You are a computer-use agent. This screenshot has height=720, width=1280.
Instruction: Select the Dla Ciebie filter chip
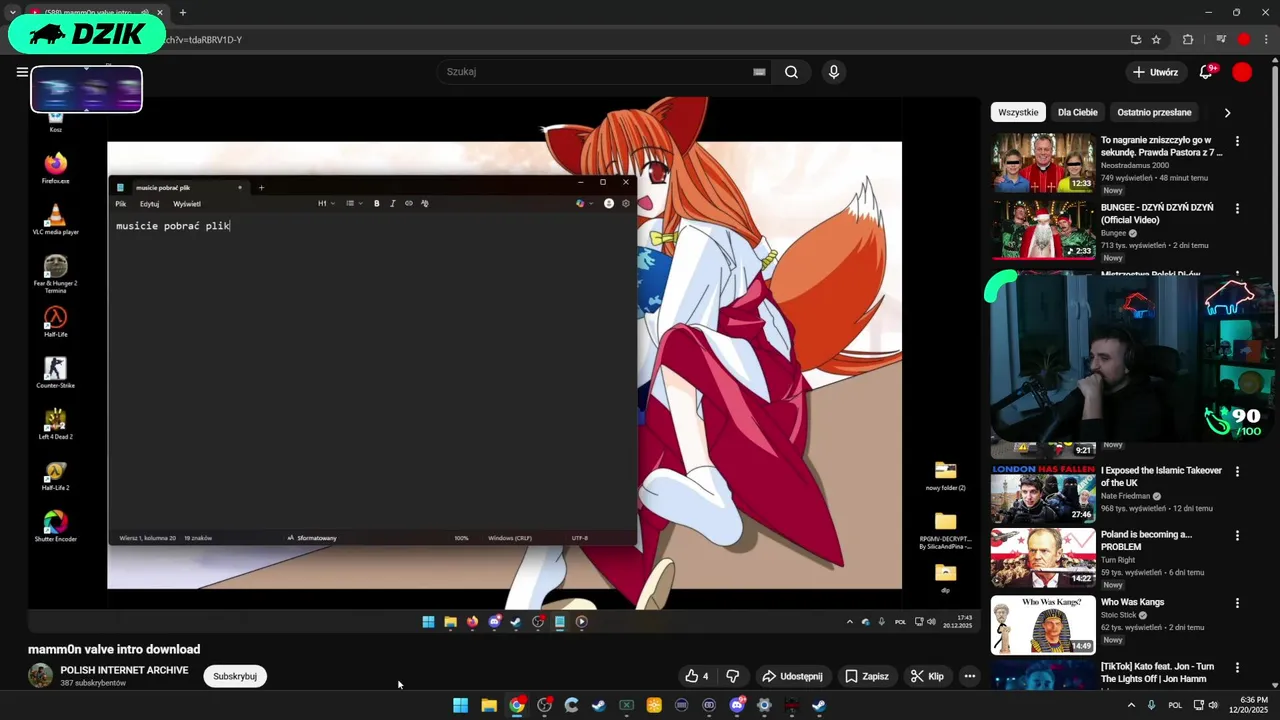click(1077, 113)
